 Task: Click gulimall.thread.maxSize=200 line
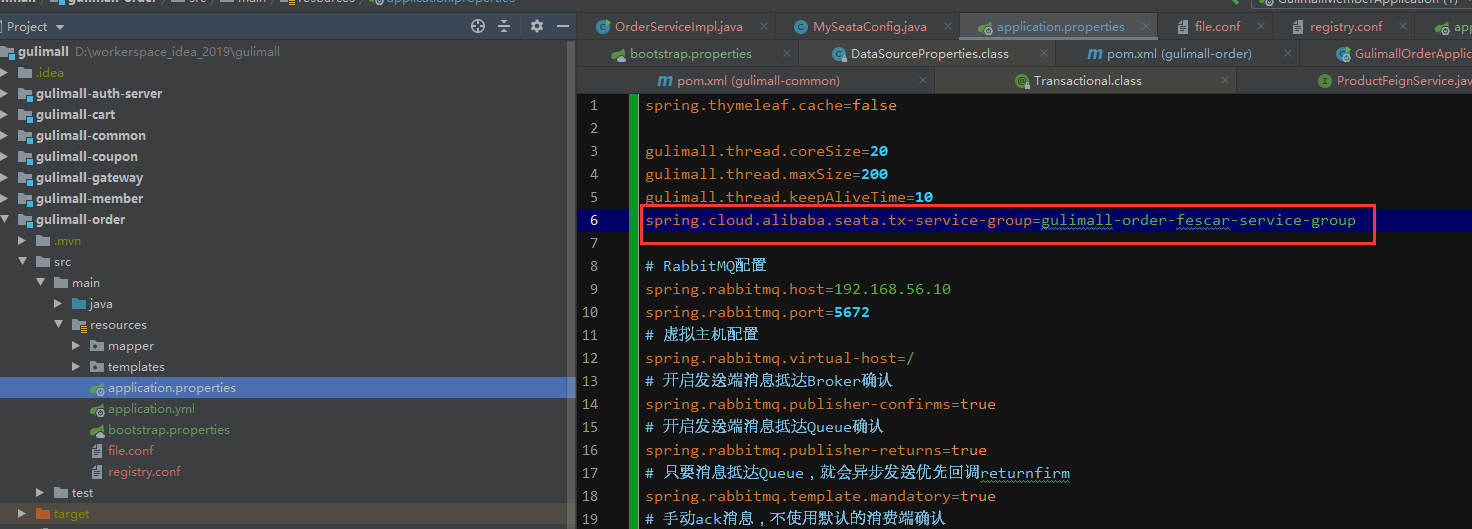[766, 174]
